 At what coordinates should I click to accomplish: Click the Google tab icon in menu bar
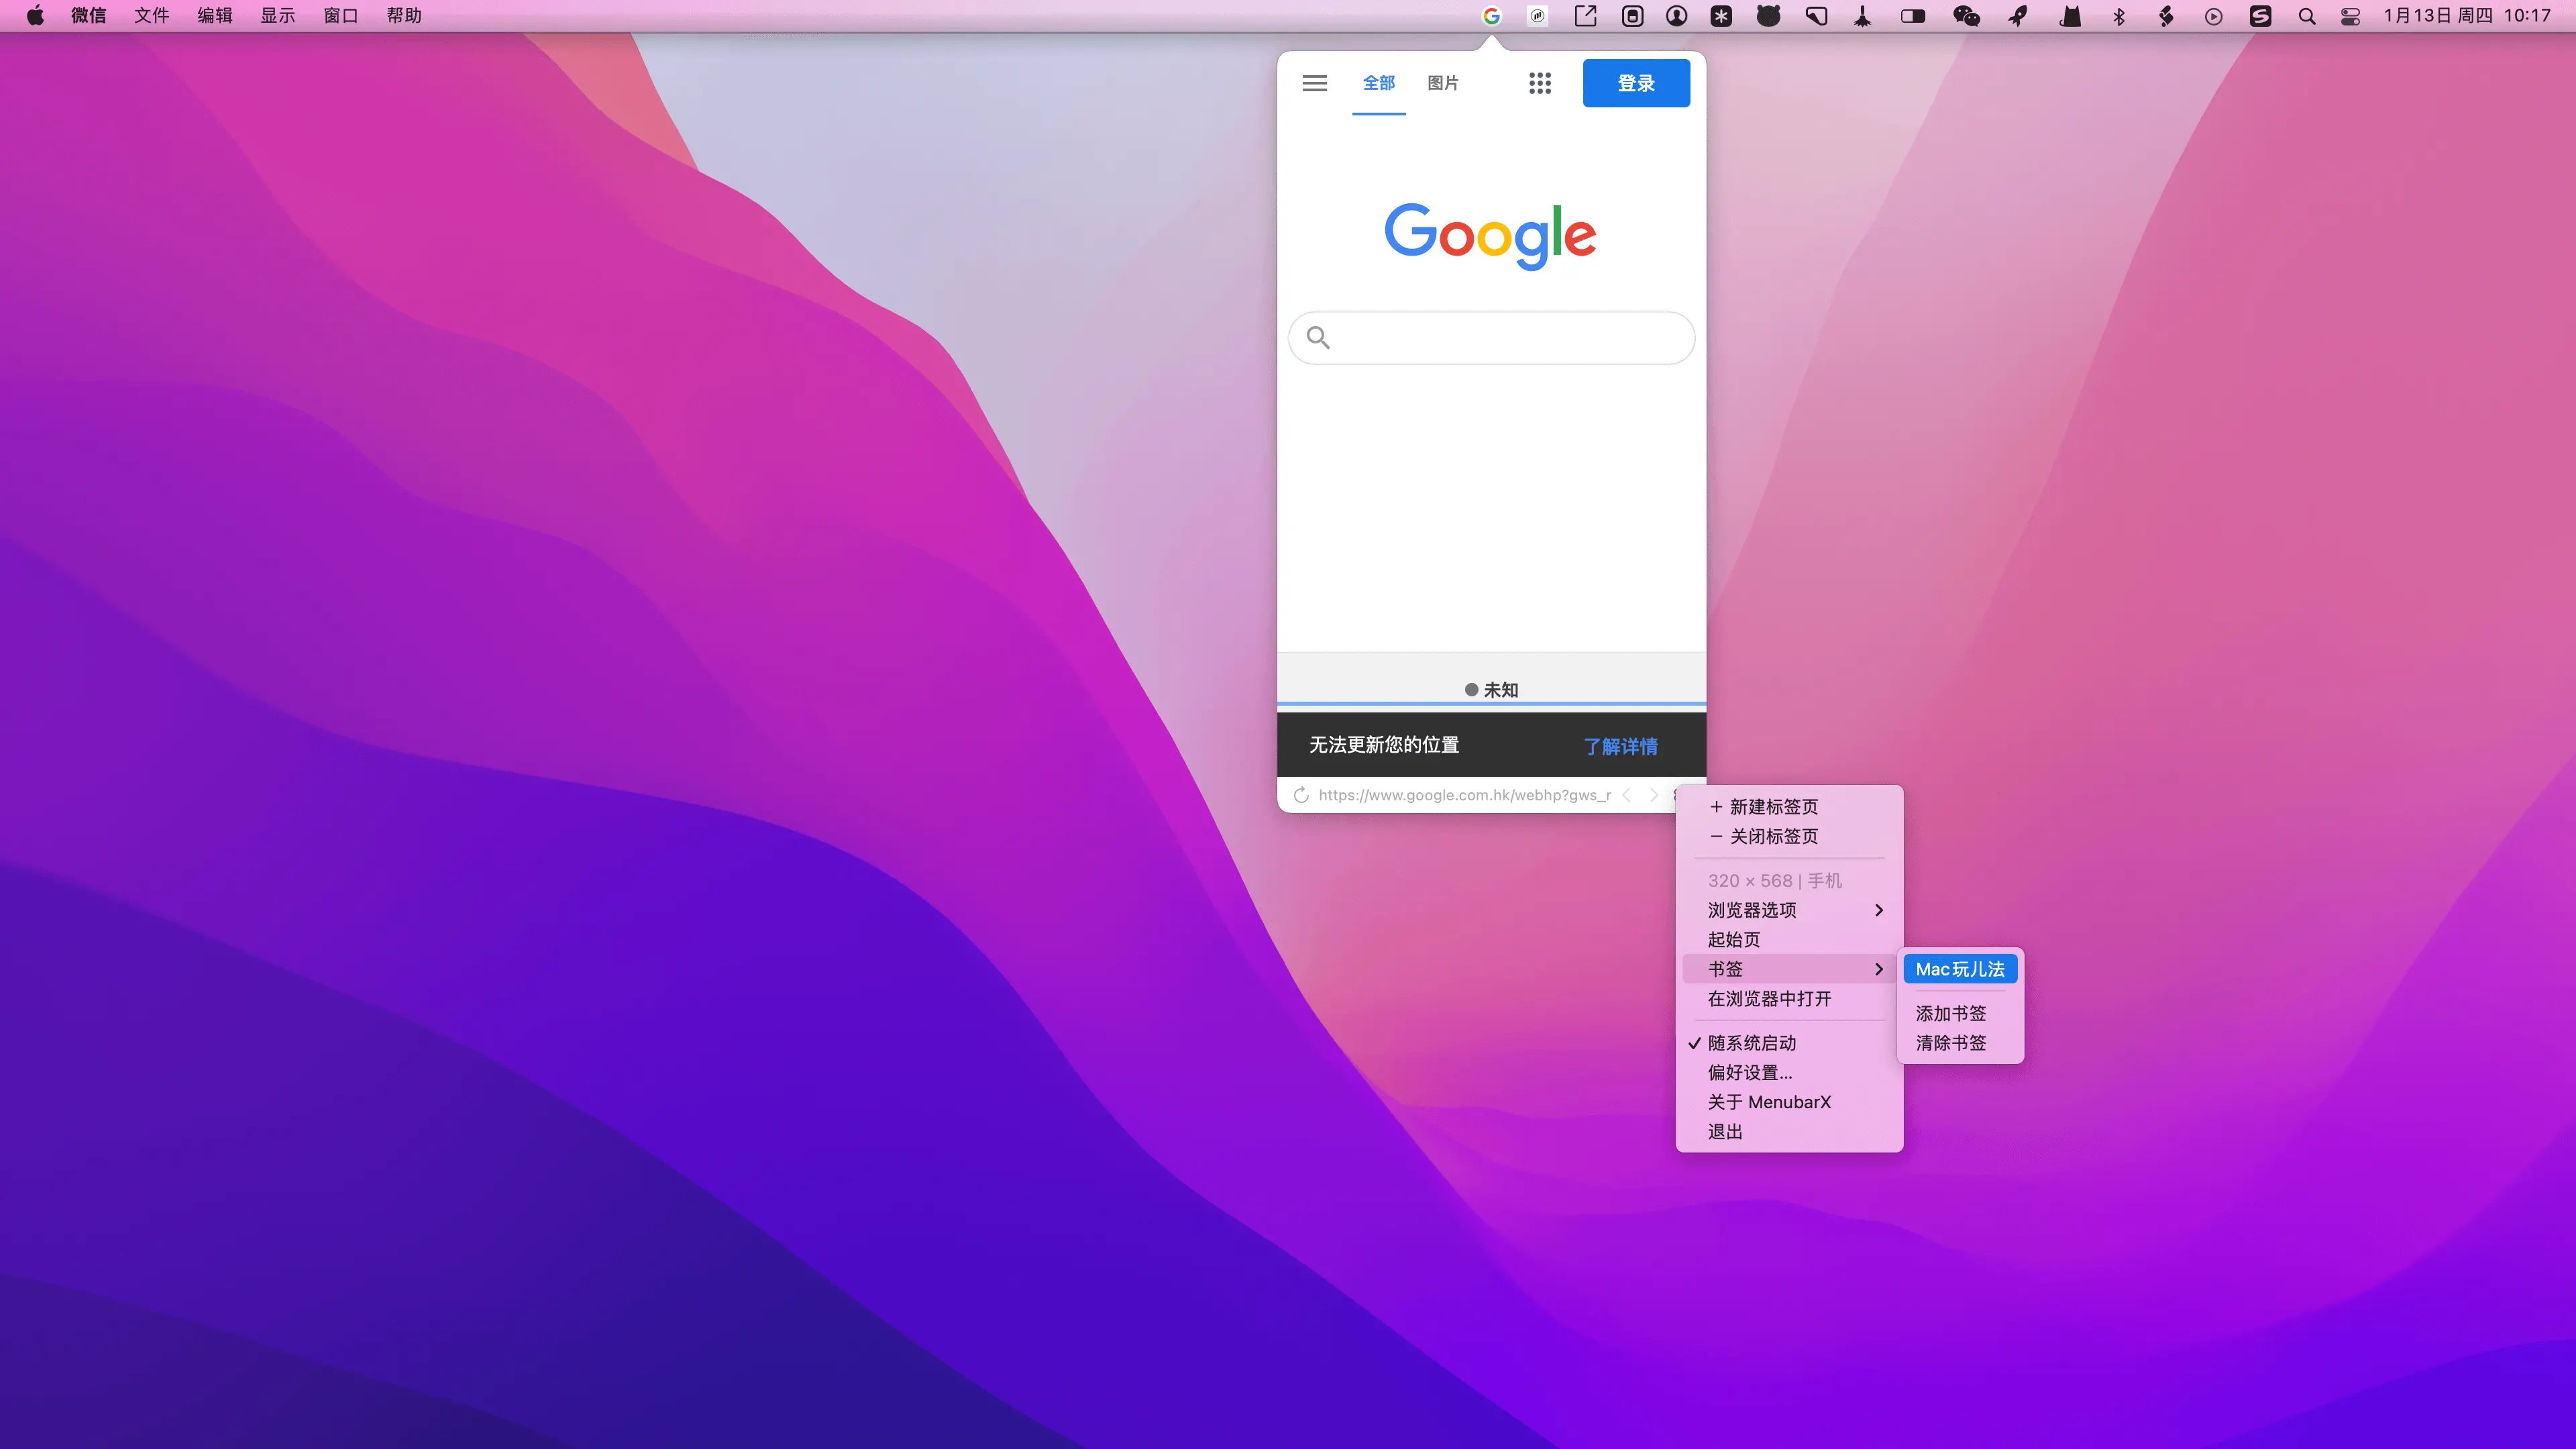point(1491,16)
